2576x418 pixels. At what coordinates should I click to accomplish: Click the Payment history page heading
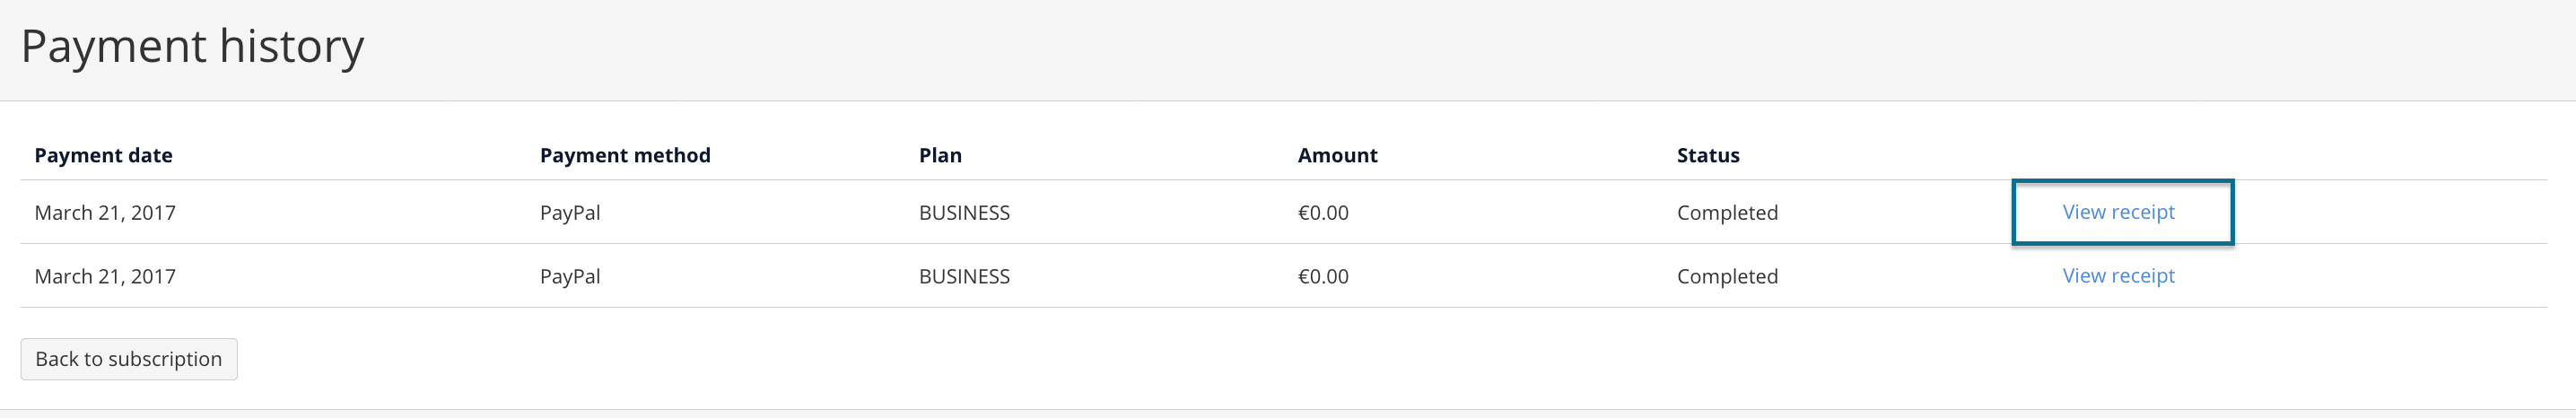click(192, 47)
